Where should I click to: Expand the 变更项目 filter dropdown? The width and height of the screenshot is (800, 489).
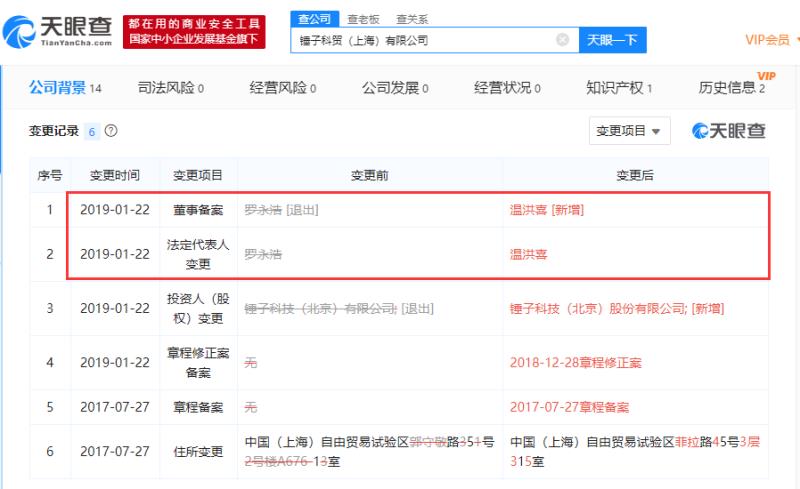(x=630, y=131)
